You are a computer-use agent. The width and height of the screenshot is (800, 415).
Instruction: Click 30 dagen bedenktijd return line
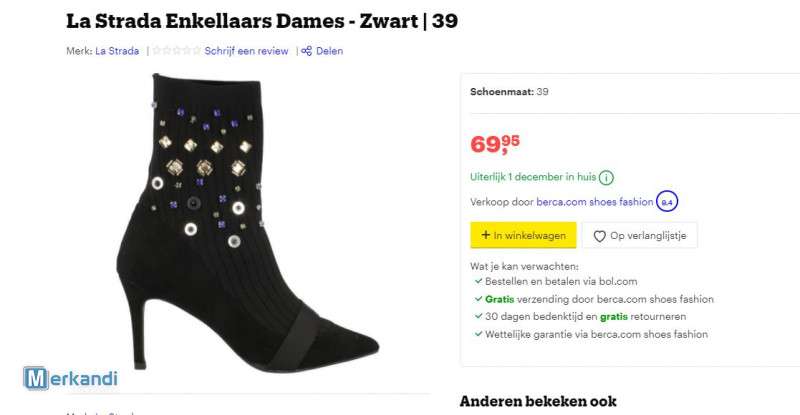(x=580, y=316)
